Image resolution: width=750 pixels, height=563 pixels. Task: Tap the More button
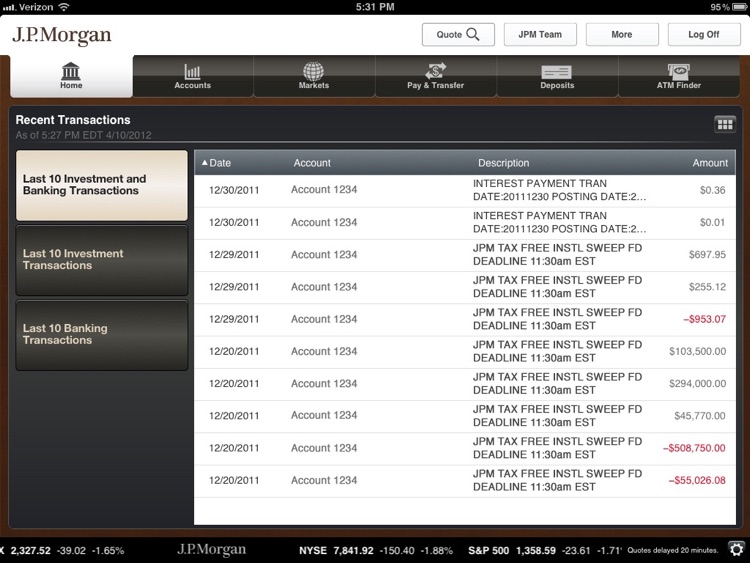tap(622, 34)
